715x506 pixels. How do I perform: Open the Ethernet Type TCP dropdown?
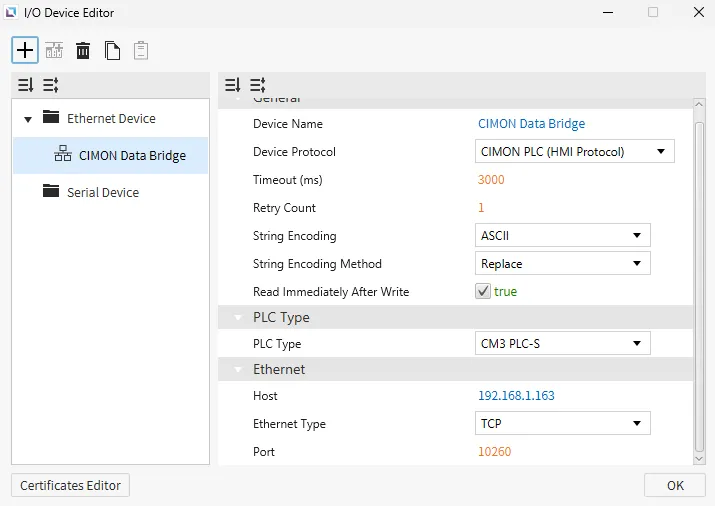coord(562,424)
